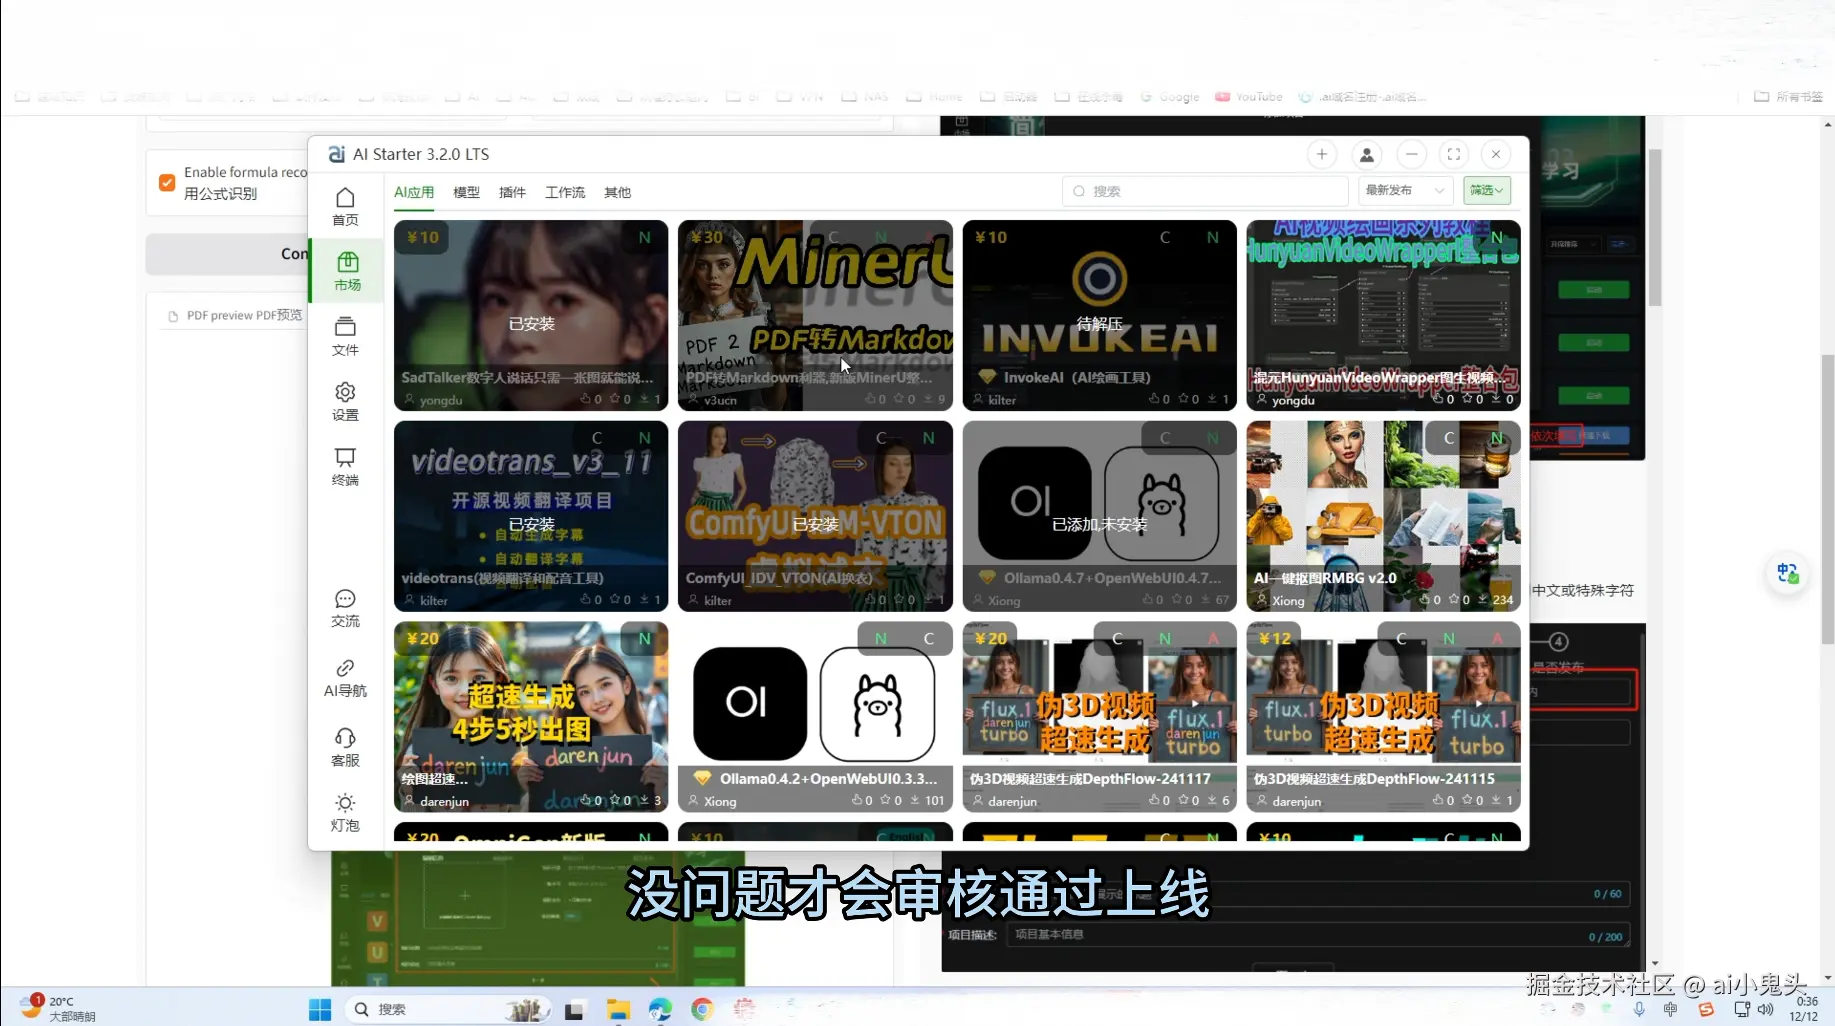
Task: Open the 交流 chat sidebar icon
Action: pos(345,608)
